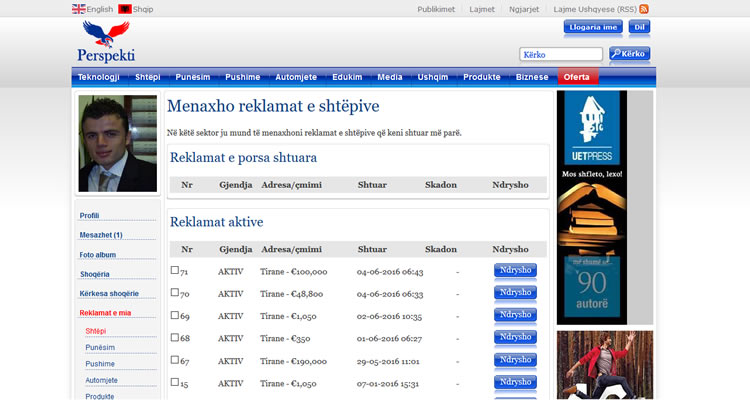Select the checkbox next to listing 69
Image resolution: width=750 pixels, height=400 pixels.
pyautogui.click(x=175, y=315)
